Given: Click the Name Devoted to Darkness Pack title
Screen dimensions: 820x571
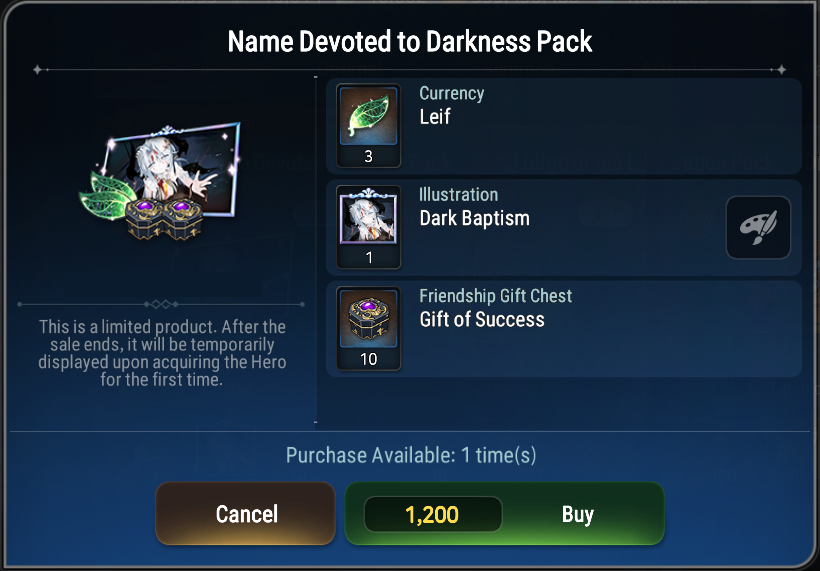Looking at the screenshot, I should (x=410, y=41).
